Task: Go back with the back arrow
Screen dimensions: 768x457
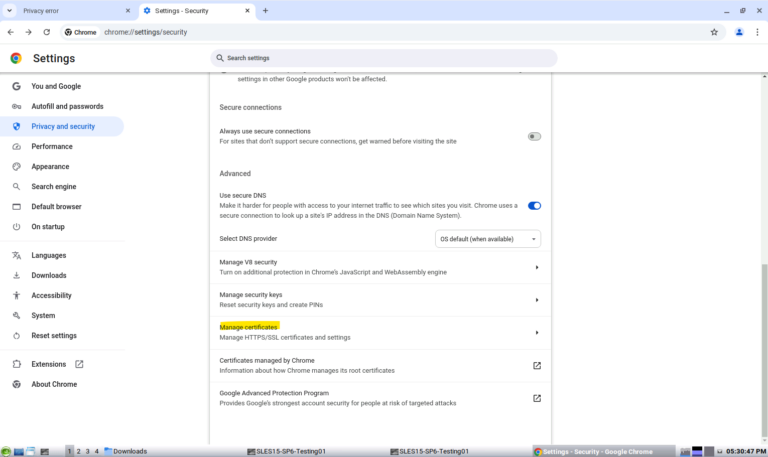Action: click(11, 32)
